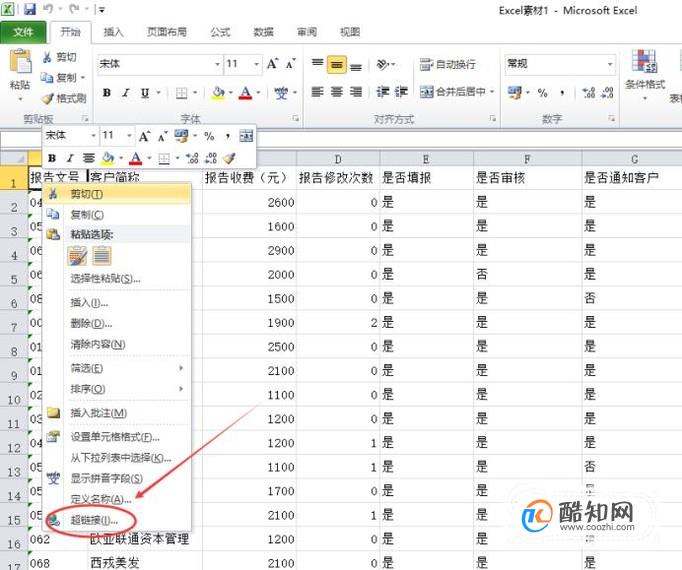Click the Format Painter (格式刷) in ribbon
The height and width of the screenshot is (570, 682).
tap(47, 98)
